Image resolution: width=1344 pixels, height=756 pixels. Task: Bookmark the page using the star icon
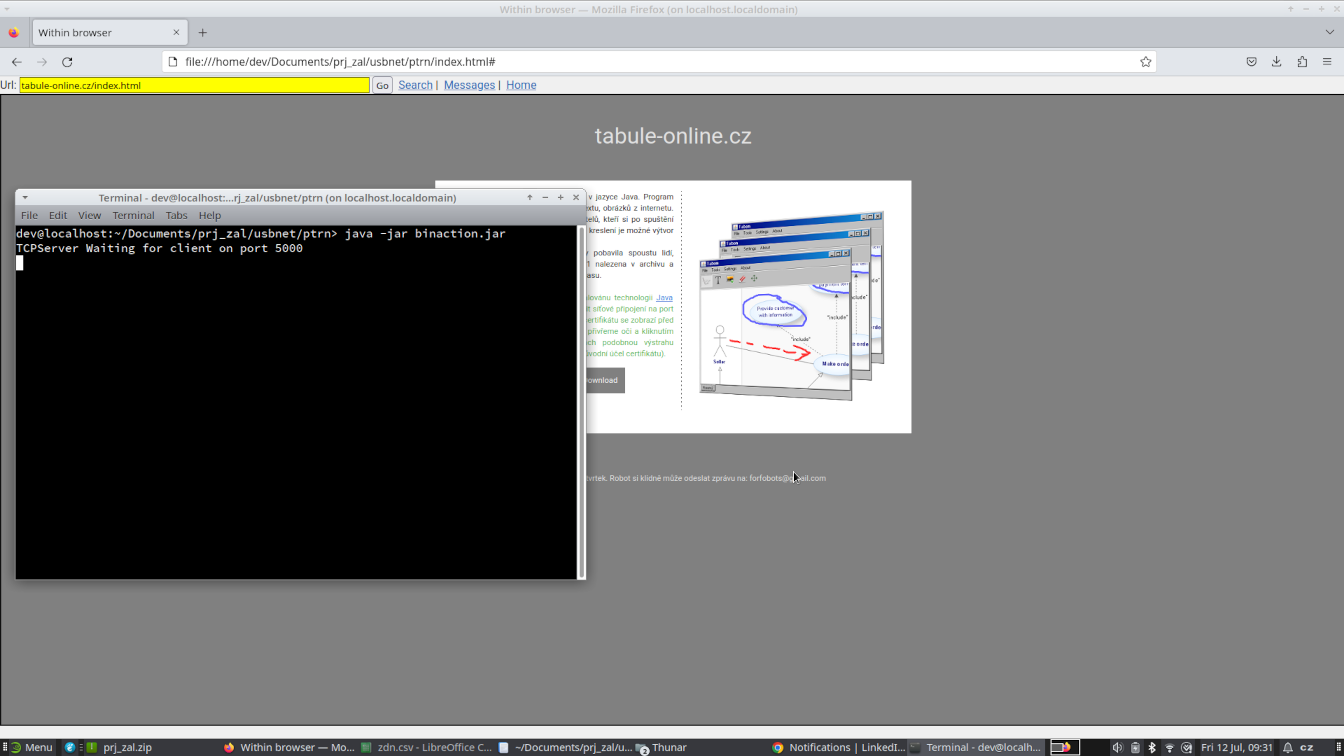(x=1145, y=61)
